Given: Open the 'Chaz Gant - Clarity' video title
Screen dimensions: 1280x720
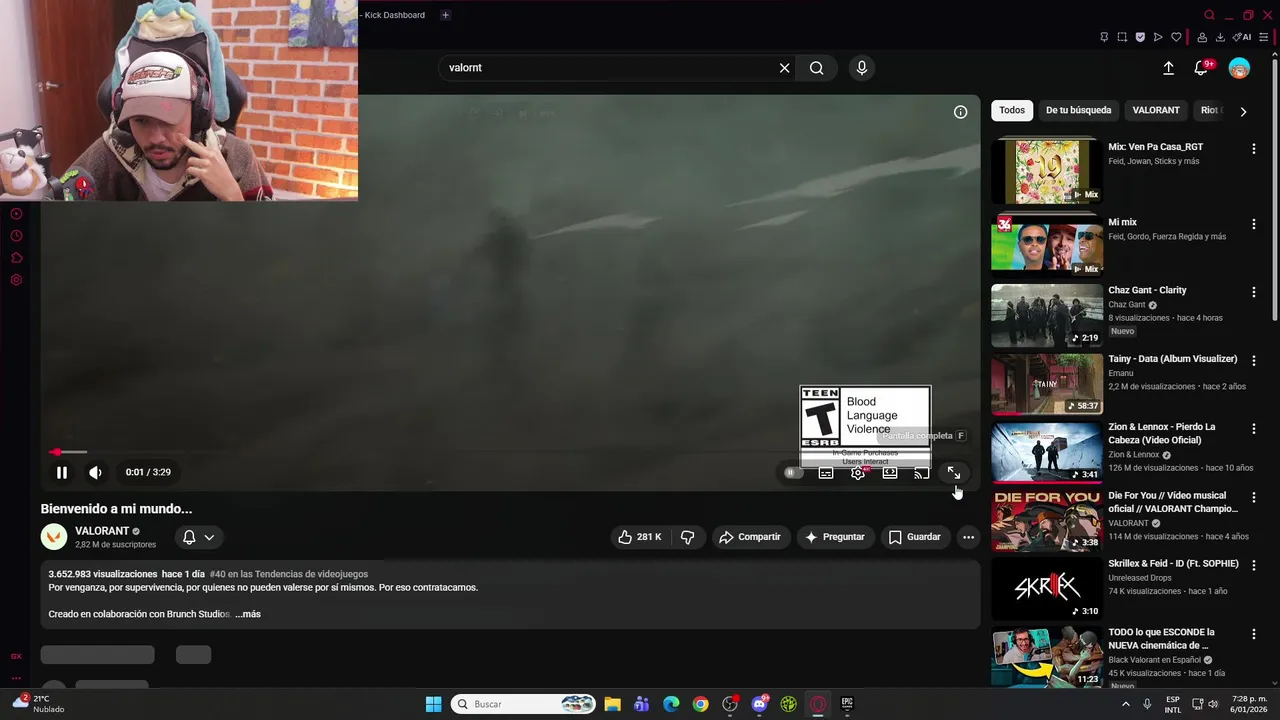Looking at the screenshot, I should point(1147,290).
